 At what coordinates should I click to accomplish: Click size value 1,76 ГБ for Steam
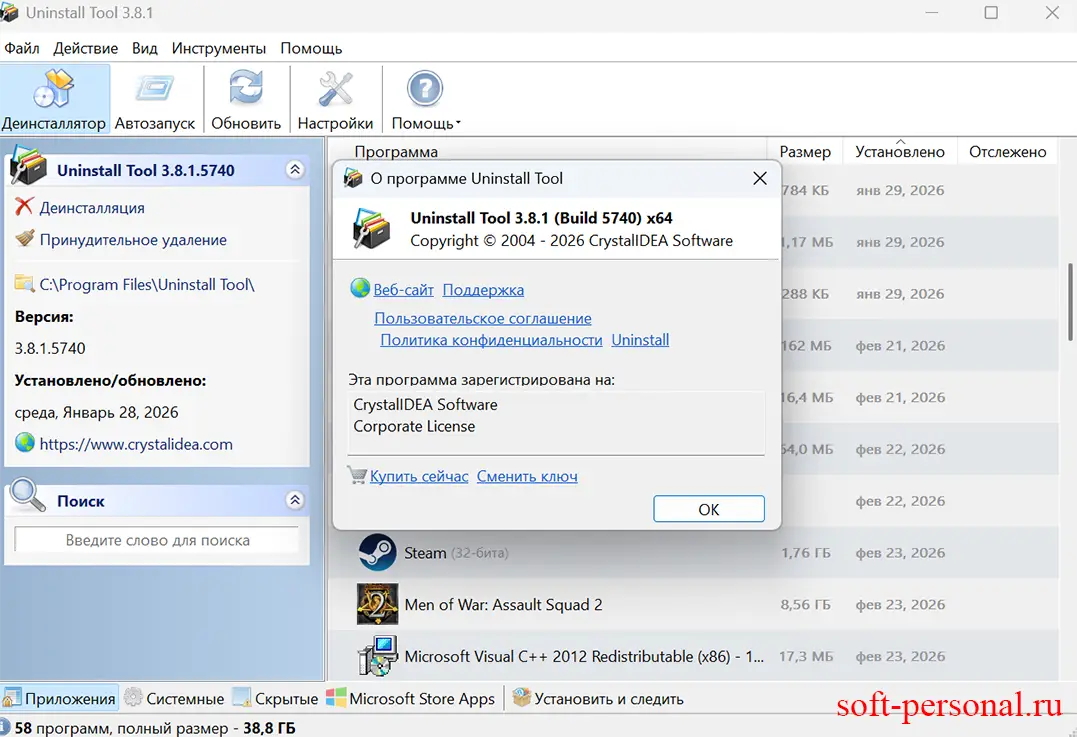click(x=805, y=553)
